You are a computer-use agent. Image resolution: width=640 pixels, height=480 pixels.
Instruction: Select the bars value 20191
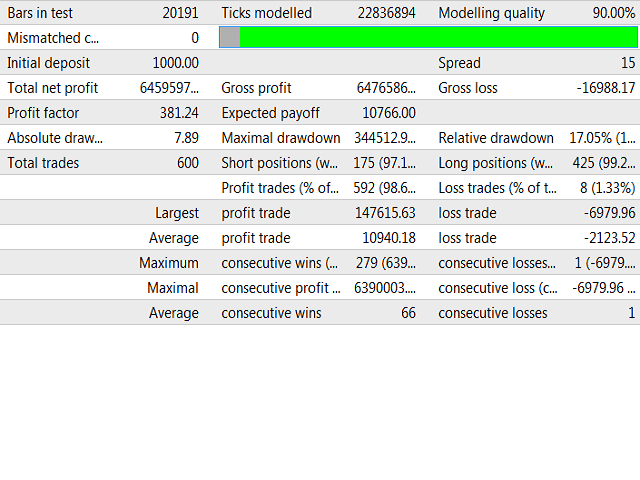[180, 13]
